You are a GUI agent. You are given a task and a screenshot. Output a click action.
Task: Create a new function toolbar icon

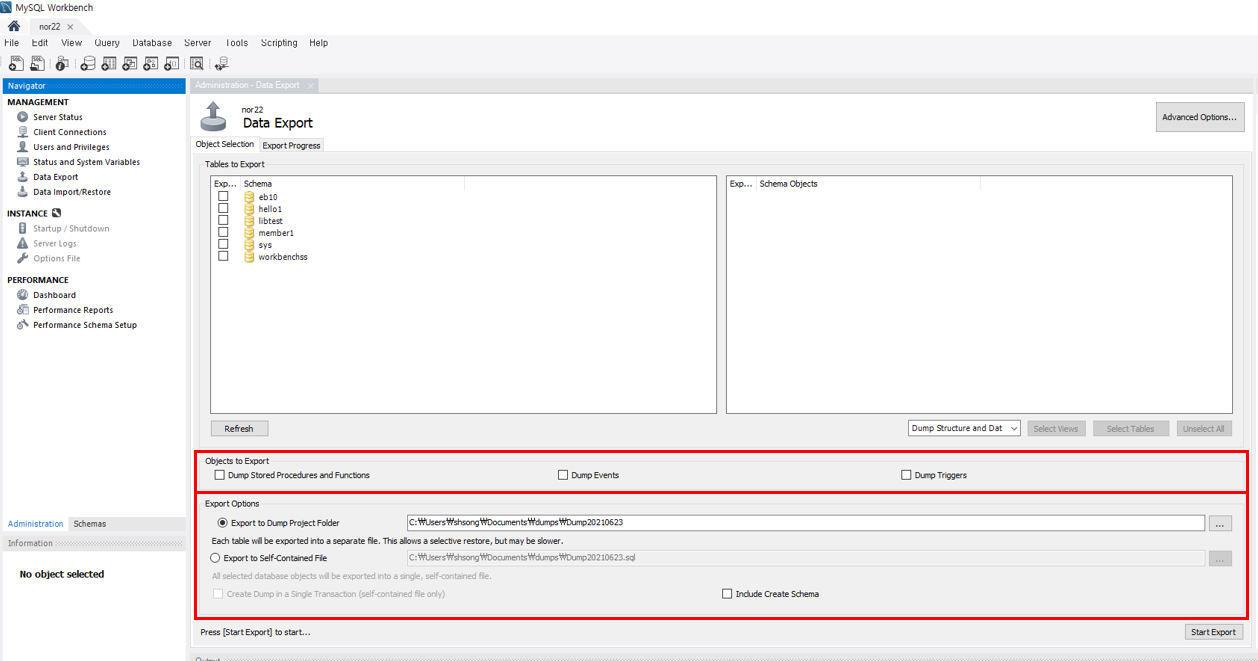tap(172, 64)
